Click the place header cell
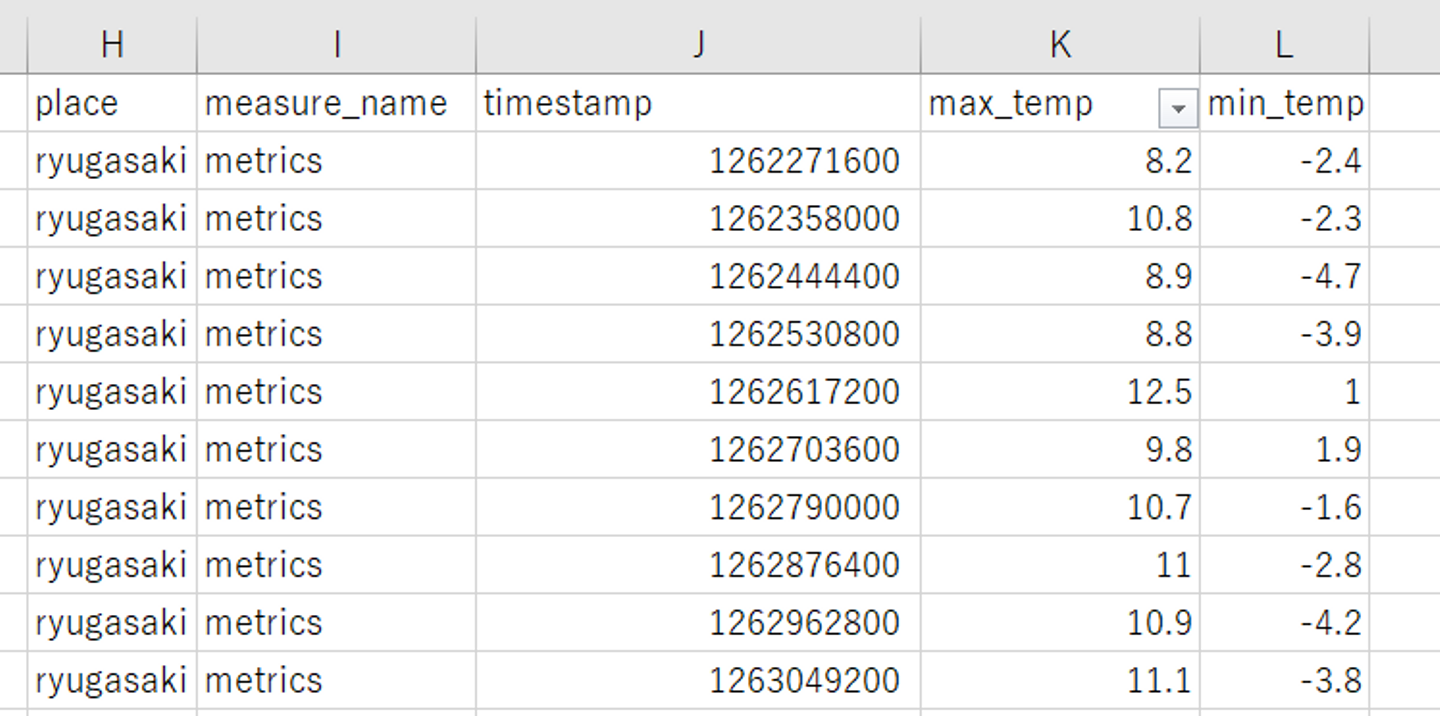 [x=112, y=103]
